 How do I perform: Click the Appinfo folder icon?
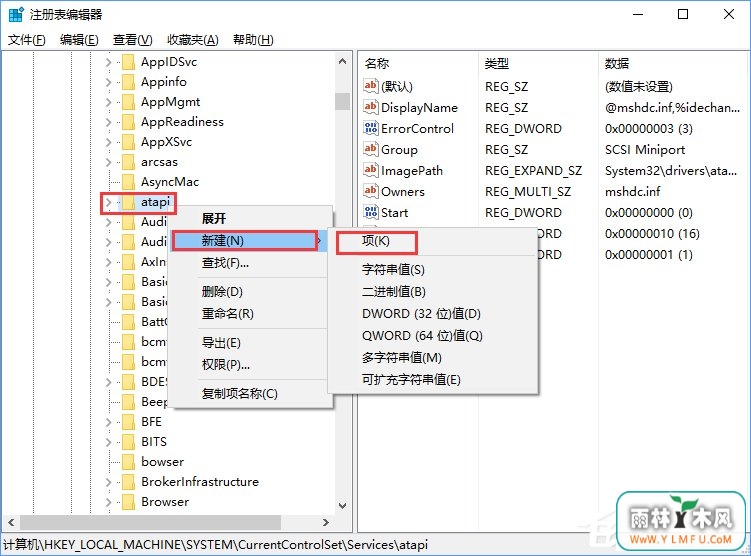coord(128,82)
